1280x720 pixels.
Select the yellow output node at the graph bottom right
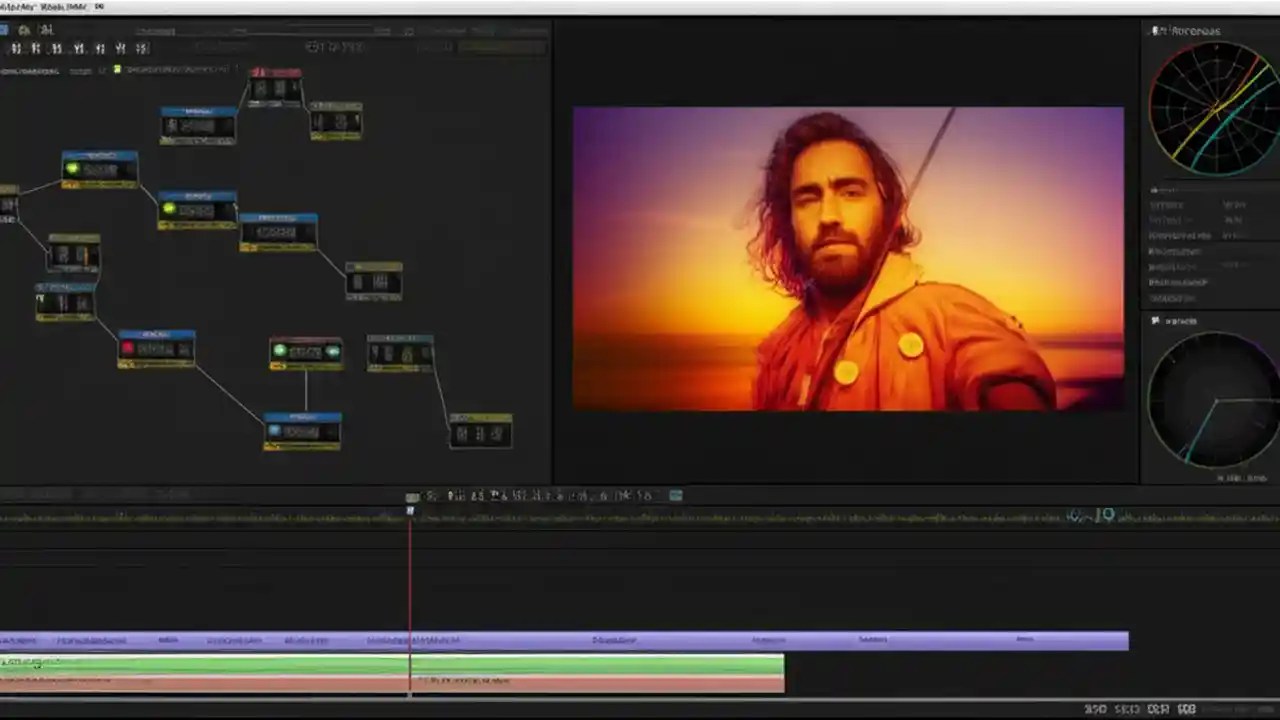(480, 432)
